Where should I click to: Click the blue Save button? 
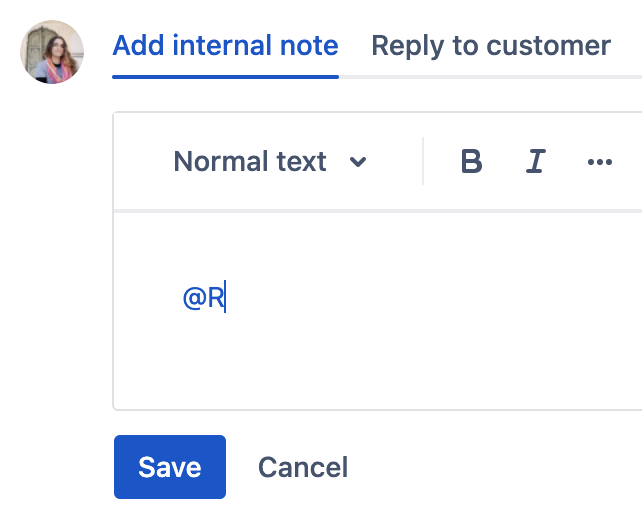(x=170, y=467)
